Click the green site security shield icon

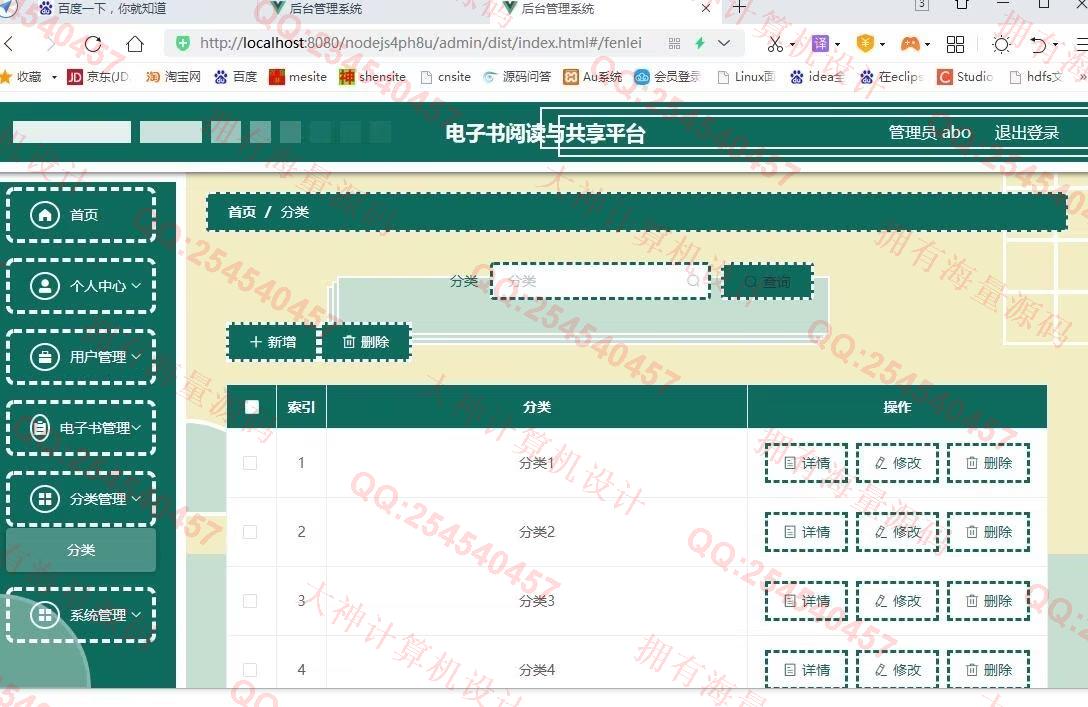[x=182, y=43]
